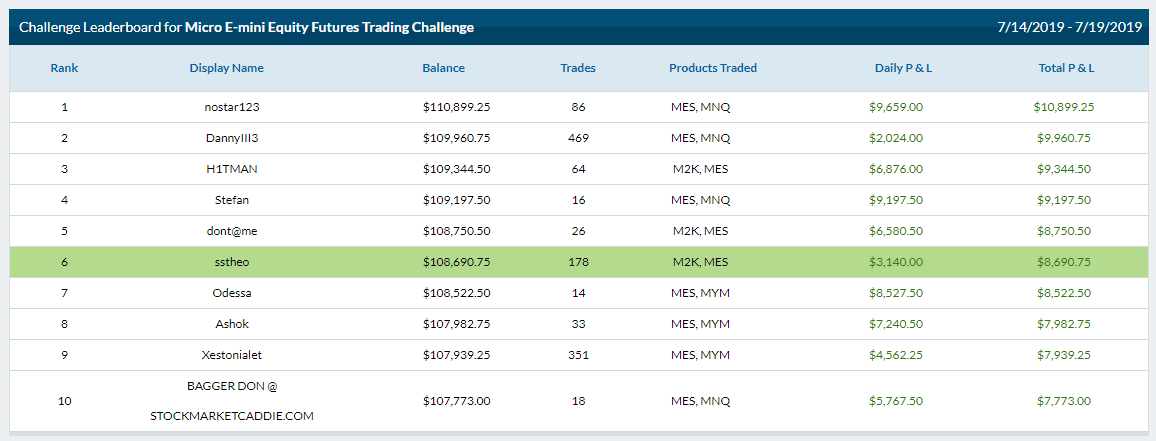
Task: Open Odessa trader entry
Action: [231, 293]
